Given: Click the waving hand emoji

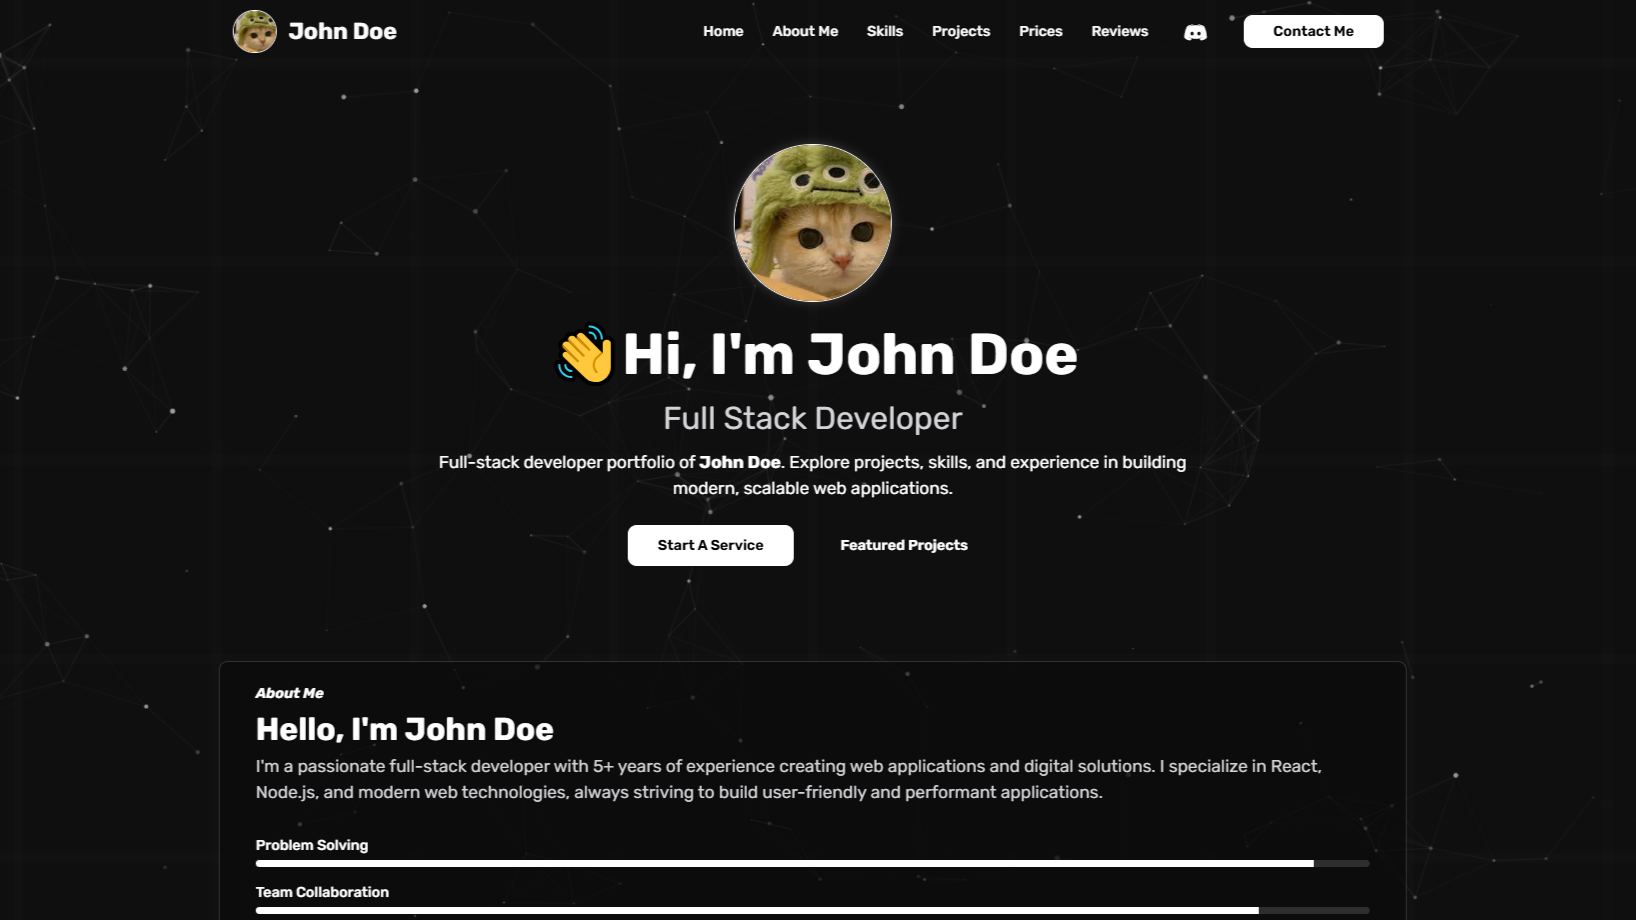Looking at the screenshot, I should pyautogui.click(x=585, y=355).
